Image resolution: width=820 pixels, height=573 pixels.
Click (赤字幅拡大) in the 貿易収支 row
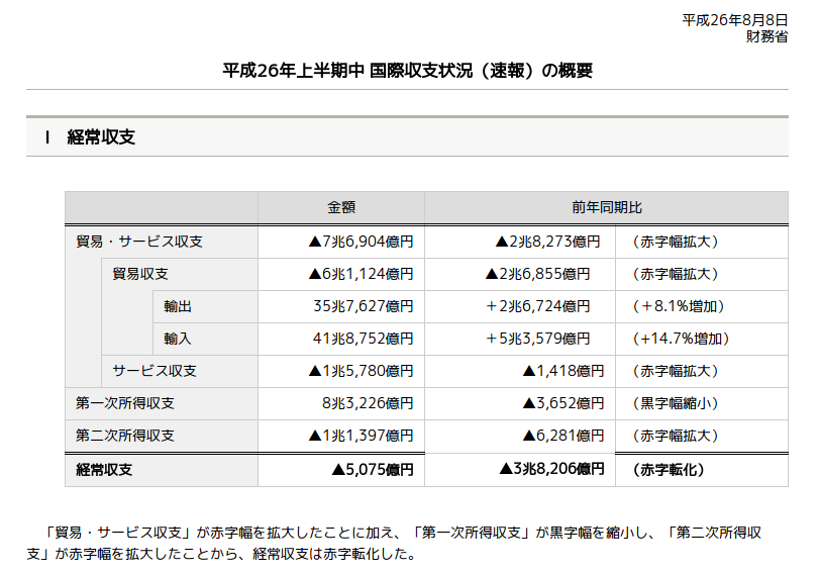click(675, 274)
